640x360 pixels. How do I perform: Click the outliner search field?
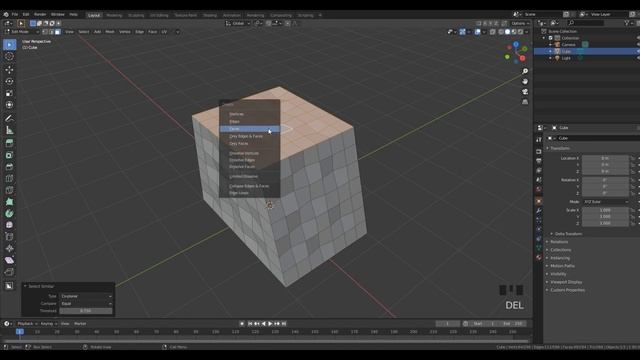click(585, 23)
